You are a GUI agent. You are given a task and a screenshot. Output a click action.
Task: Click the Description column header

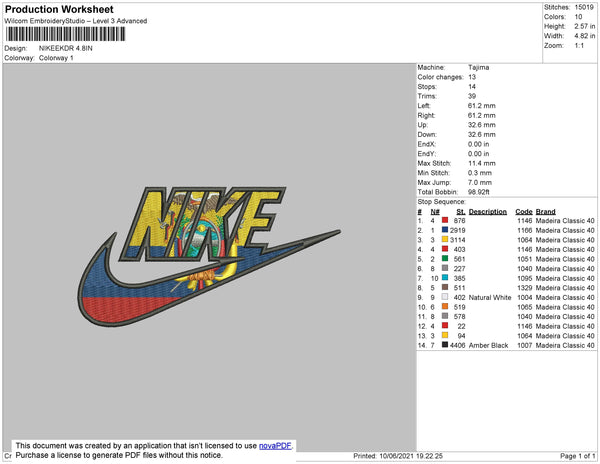pos(488,212)
